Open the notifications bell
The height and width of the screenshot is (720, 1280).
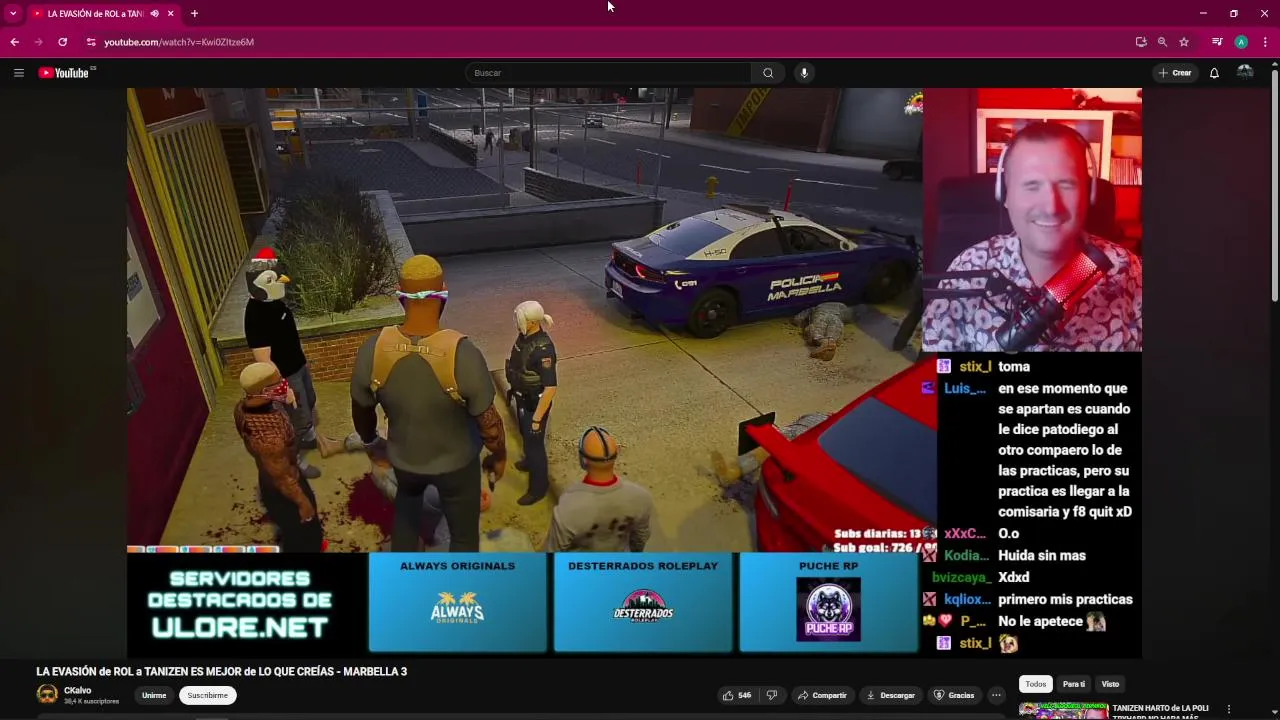pyautogui.click(x=1214, y=73)
